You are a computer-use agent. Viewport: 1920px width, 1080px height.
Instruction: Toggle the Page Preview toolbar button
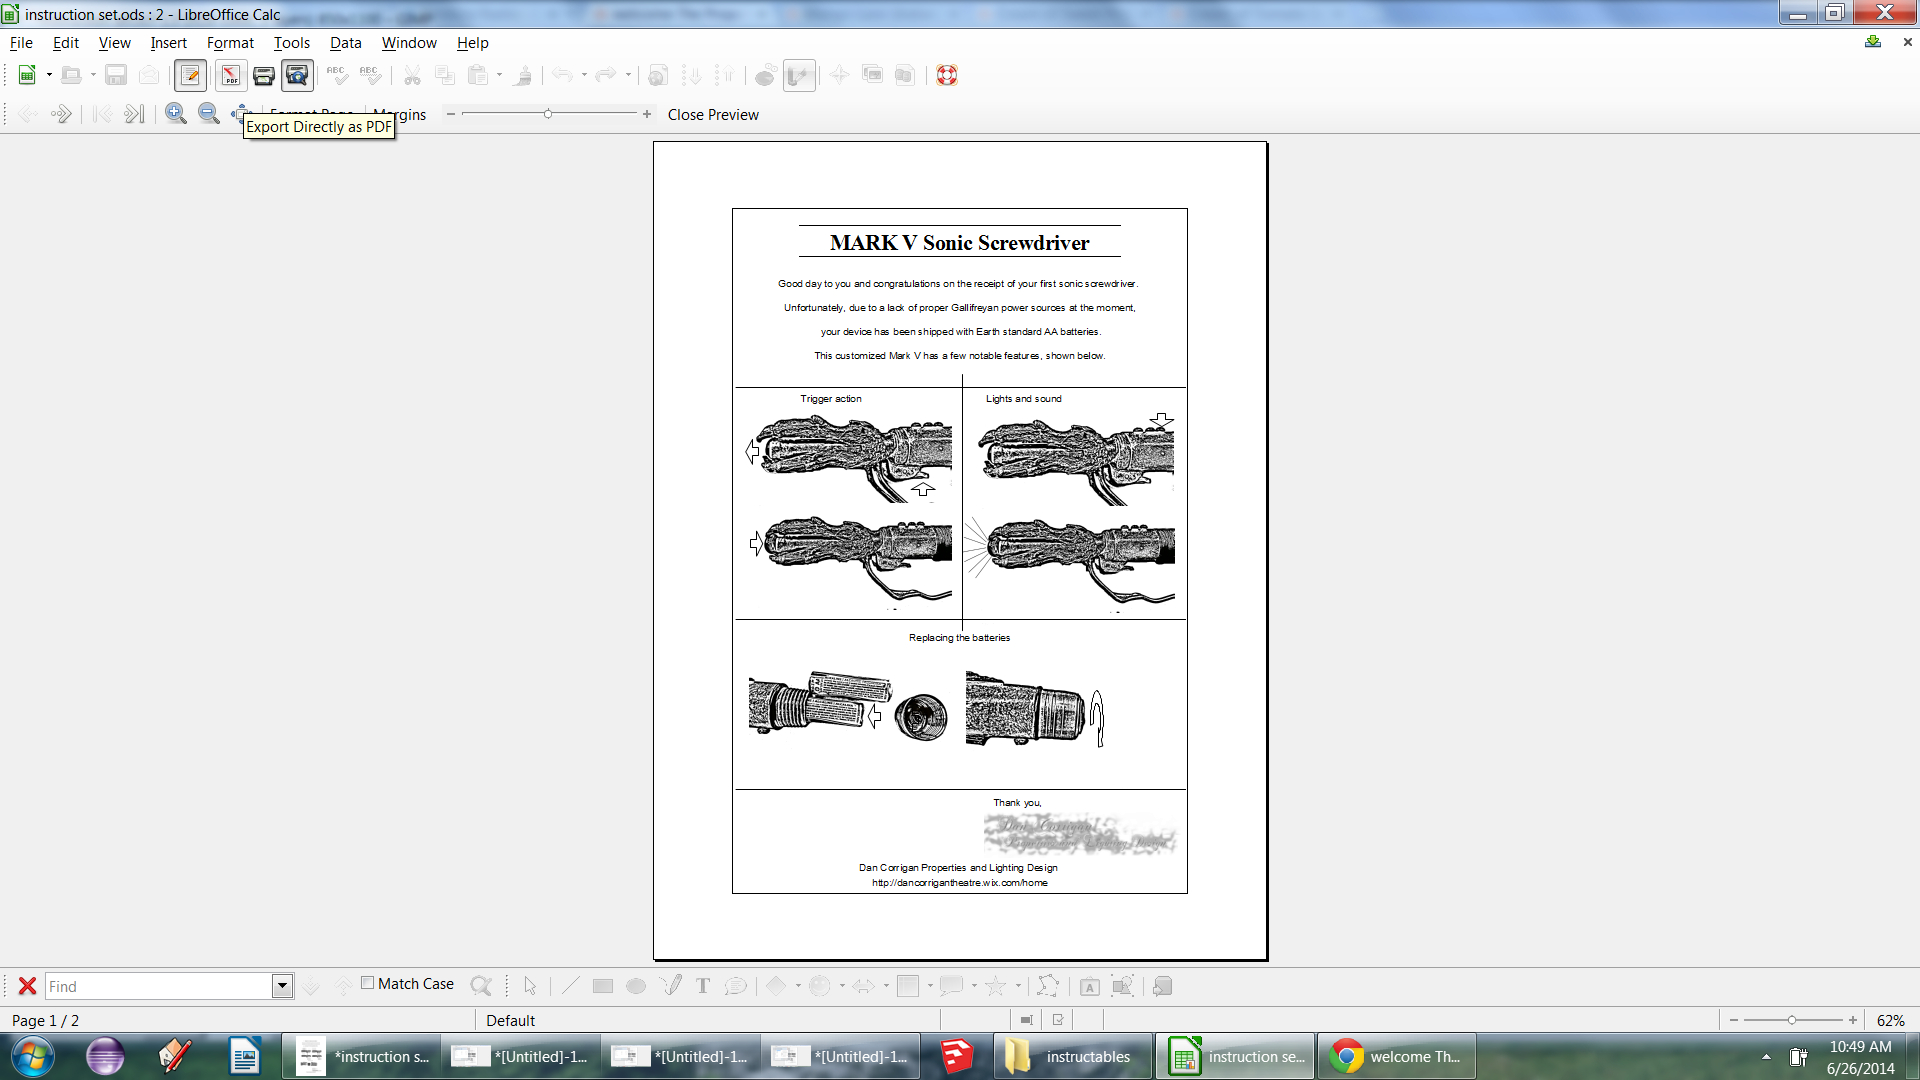tap(297, 75)
